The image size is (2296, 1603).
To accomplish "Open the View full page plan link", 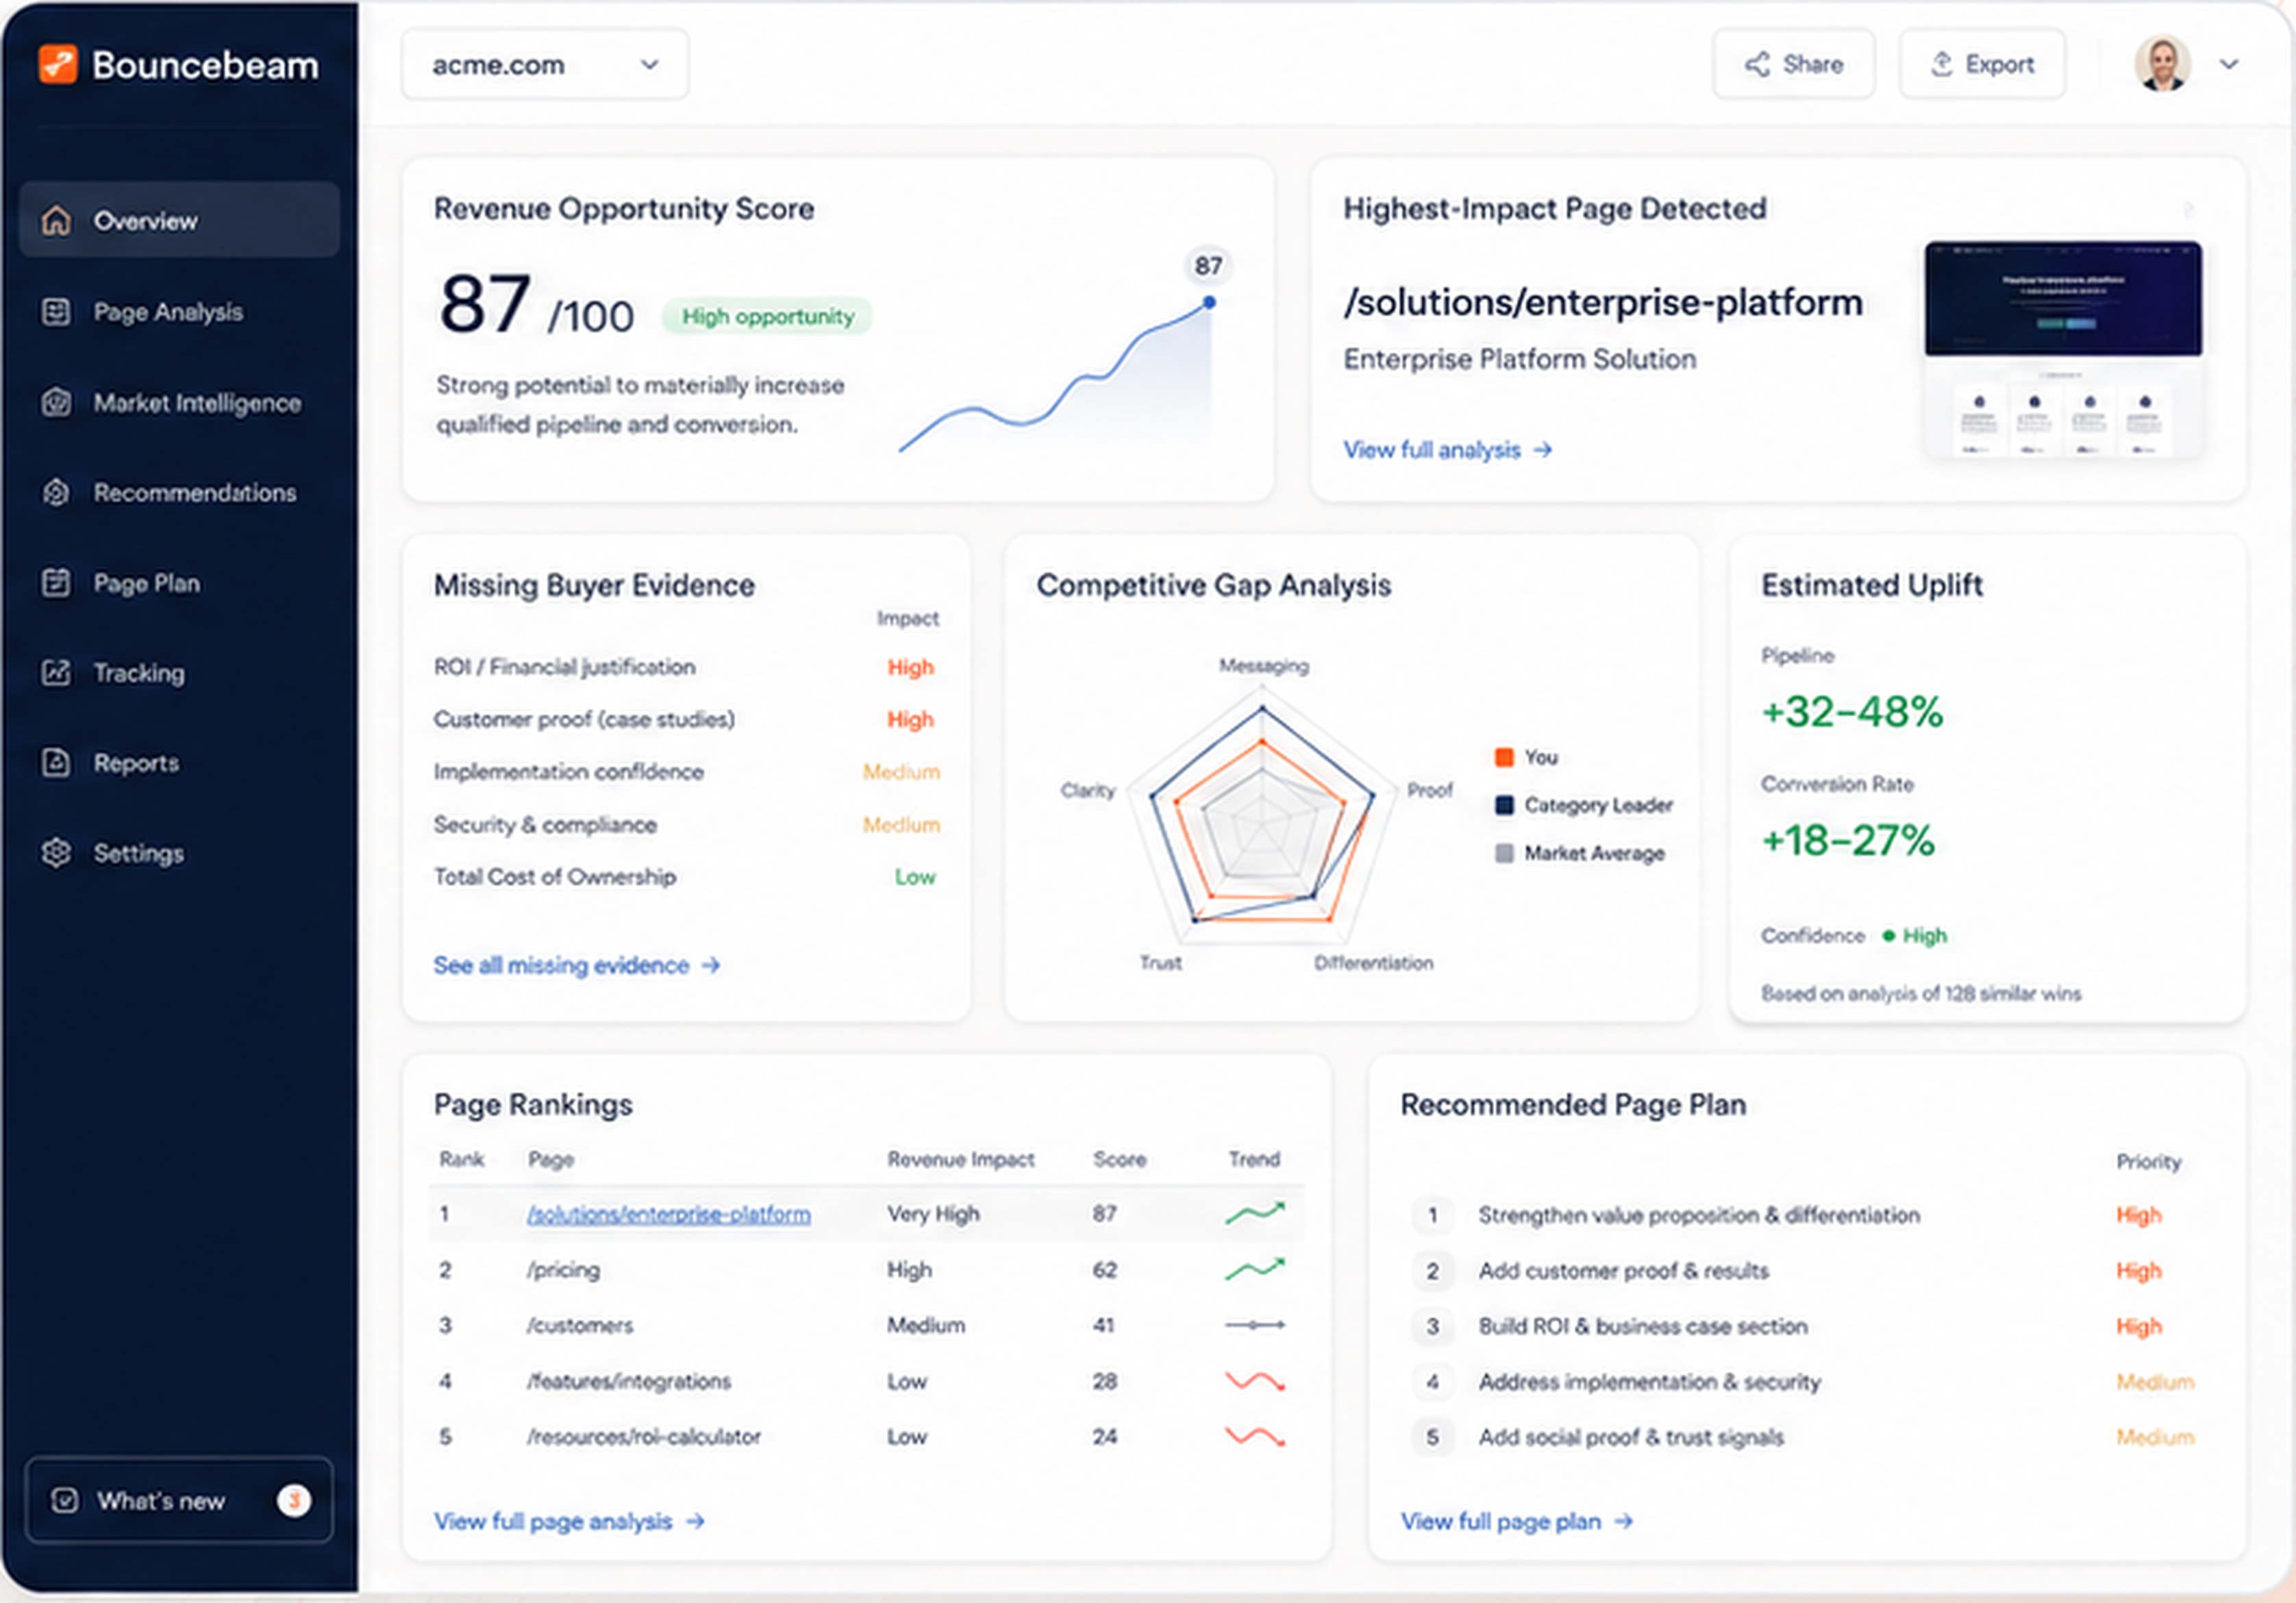I will (x=1517, y=1521).
